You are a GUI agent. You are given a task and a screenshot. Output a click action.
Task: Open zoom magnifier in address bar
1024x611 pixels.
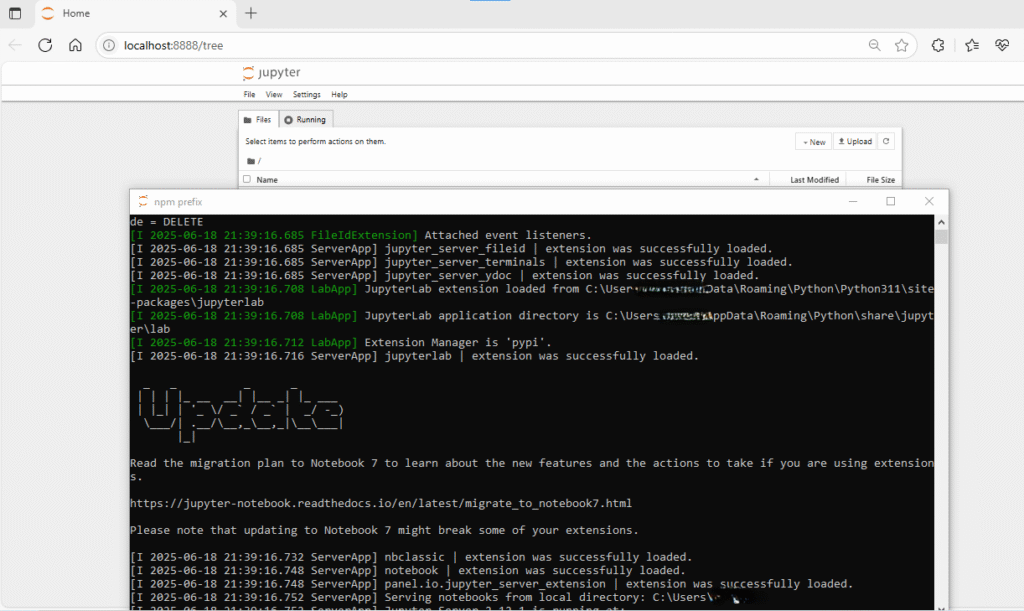pyautogui.click(x=874, y=45)
